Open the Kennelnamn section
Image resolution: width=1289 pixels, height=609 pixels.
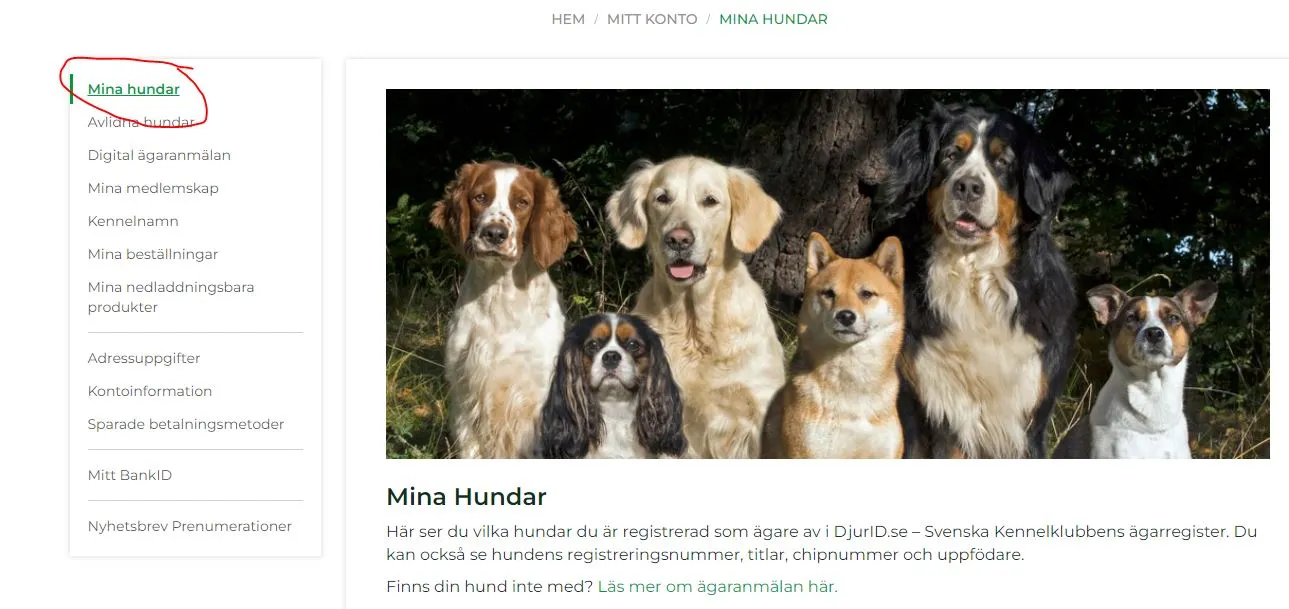coord(133,221)
